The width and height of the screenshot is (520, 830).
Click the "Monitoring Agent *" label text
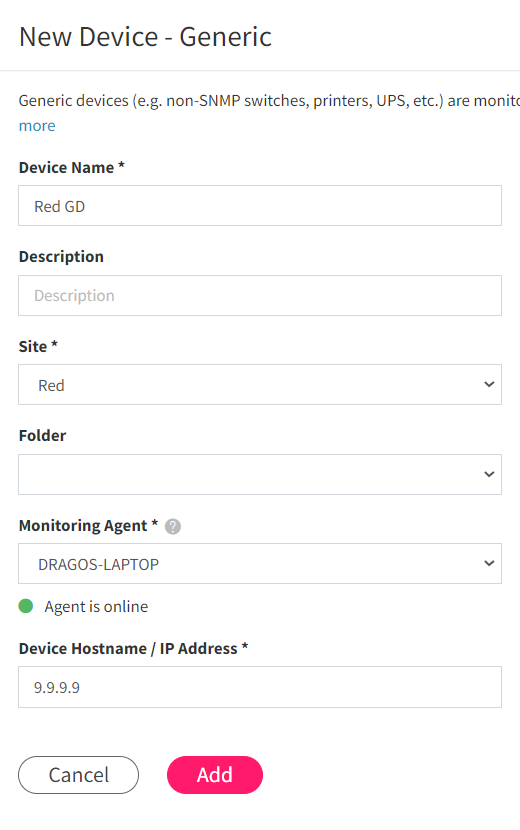tap(88, 526)
